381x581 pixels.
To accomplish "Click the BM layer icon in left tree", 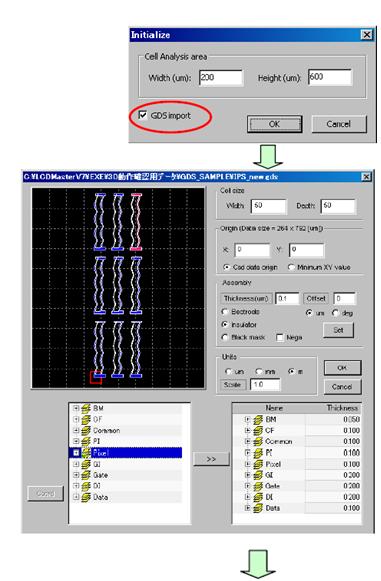I will point(86,408).
